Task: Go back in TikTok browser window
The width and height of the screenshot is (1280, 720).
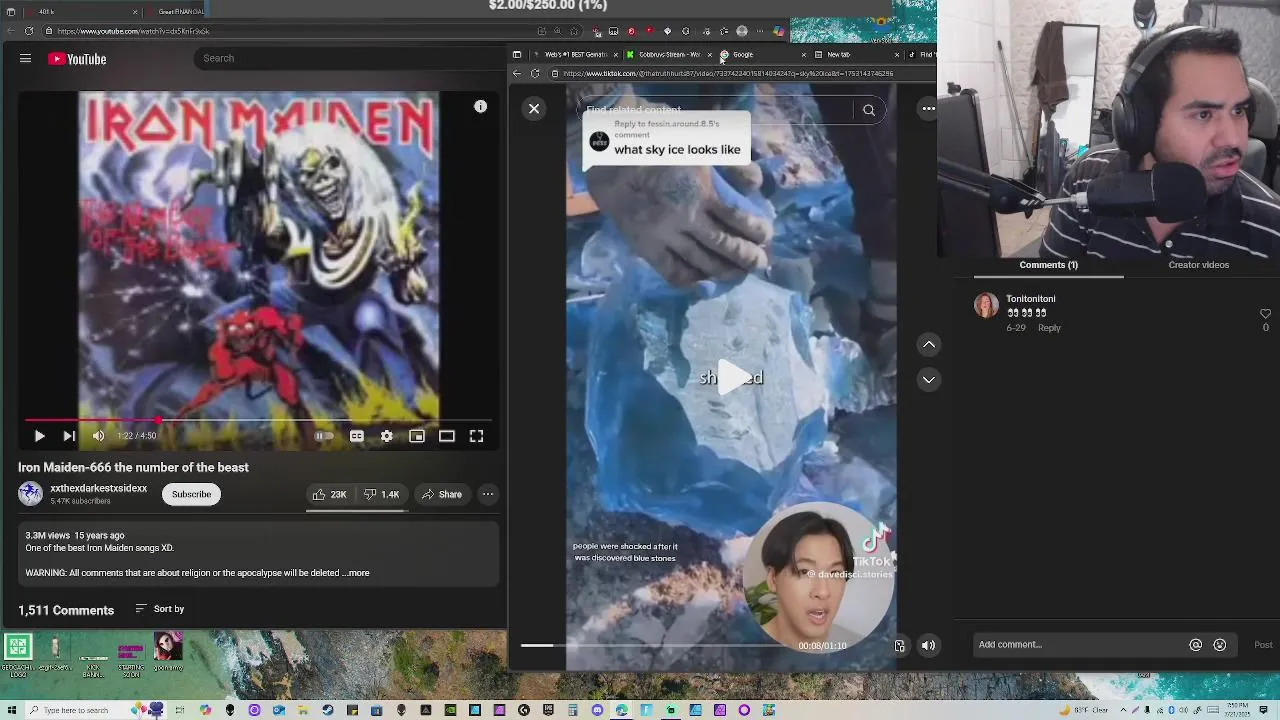Action: click(x=517, y=74)
